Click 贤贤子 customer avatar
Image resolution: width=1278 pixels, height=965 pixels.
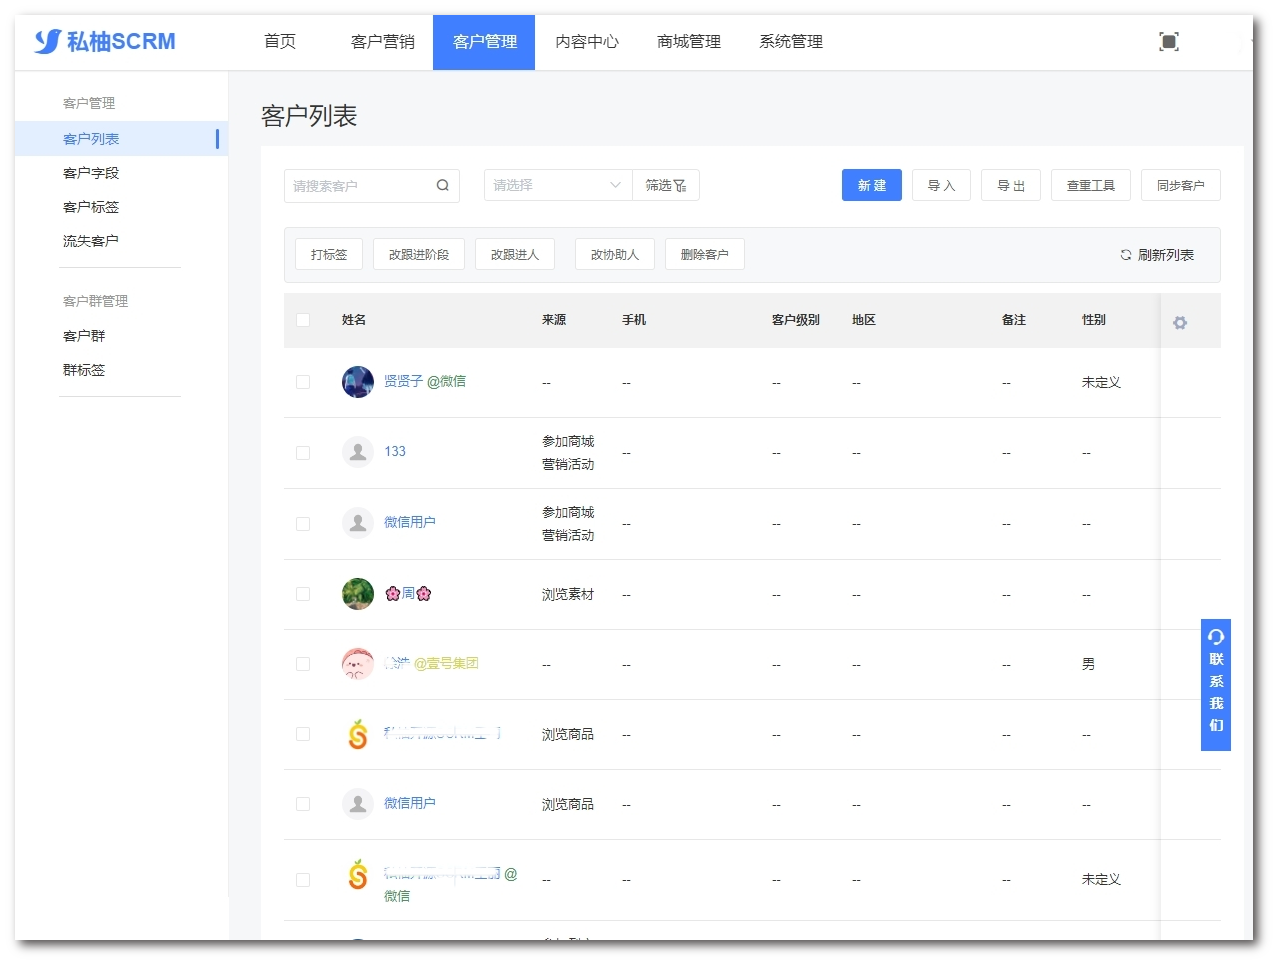pos(357,382)
